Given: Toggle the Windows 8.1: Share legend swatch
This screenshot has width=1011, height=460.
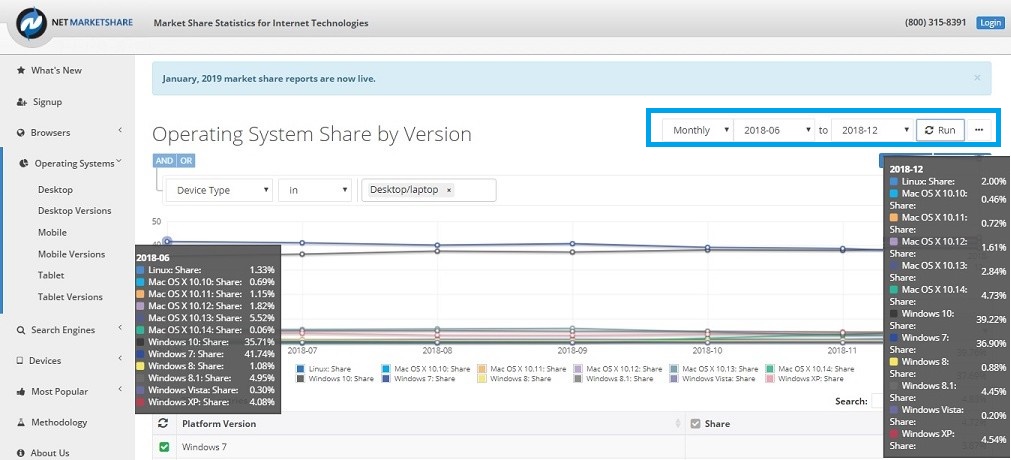Looking at the screenshot, I should click(x=578, y=379).
